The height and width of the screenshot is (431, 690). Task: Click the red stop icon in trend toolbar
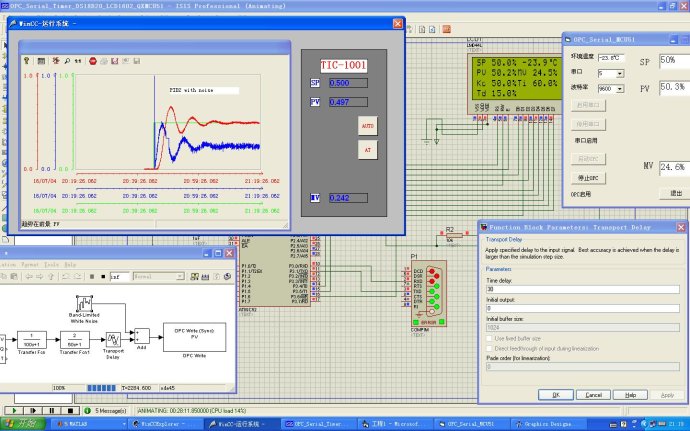(x=91, y=61)
